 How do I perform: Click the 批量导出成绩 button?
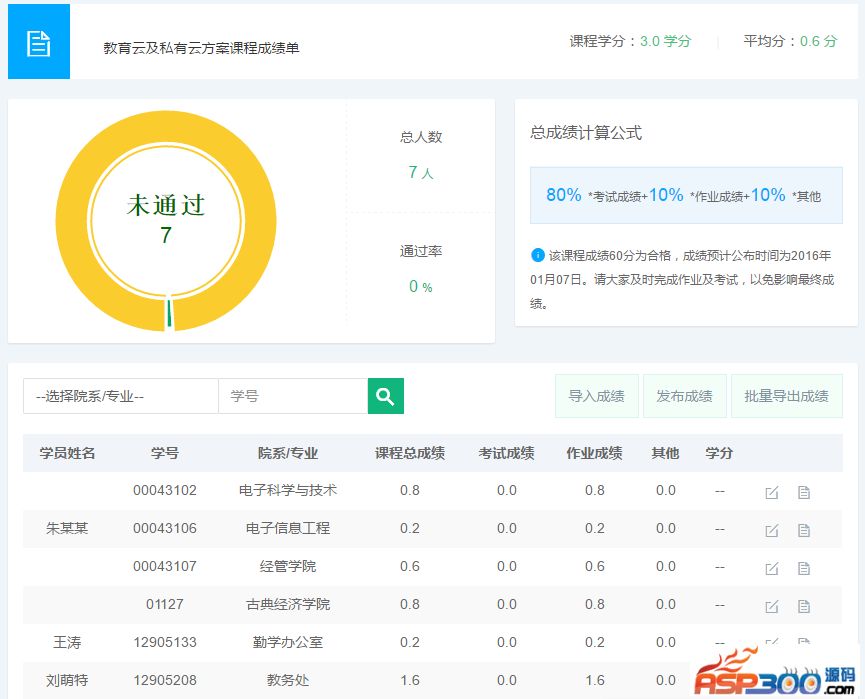pyautogui.click(x=786, y=396)
